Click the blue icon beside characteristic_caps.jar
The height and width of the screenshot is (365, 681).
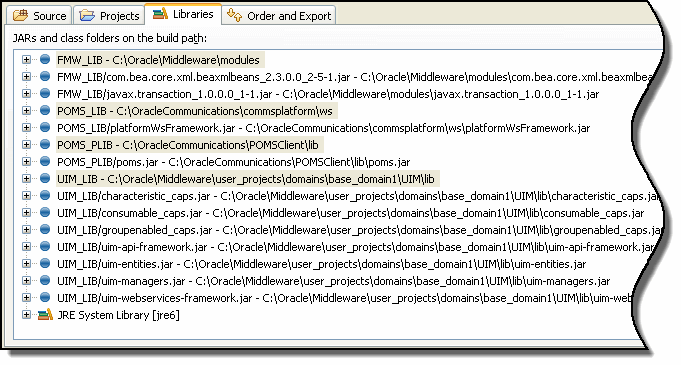pyautogui.click(x=45, y=195)
